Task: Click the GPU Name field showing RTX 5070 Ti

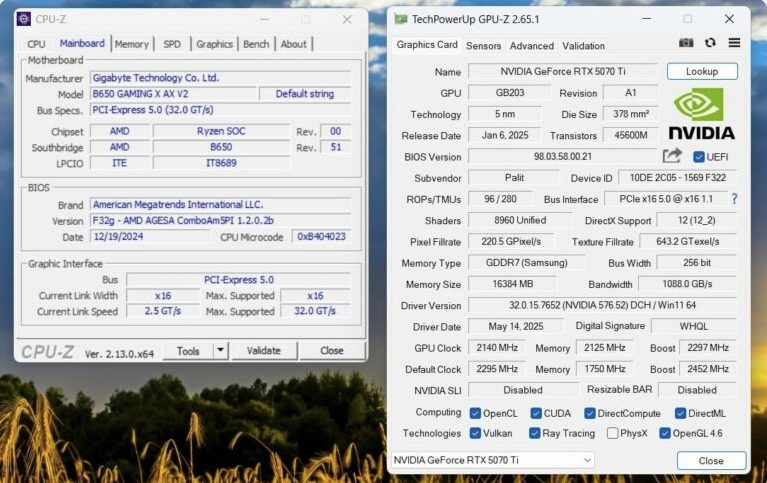Action: pyautogui.click(x=563, y=71)
